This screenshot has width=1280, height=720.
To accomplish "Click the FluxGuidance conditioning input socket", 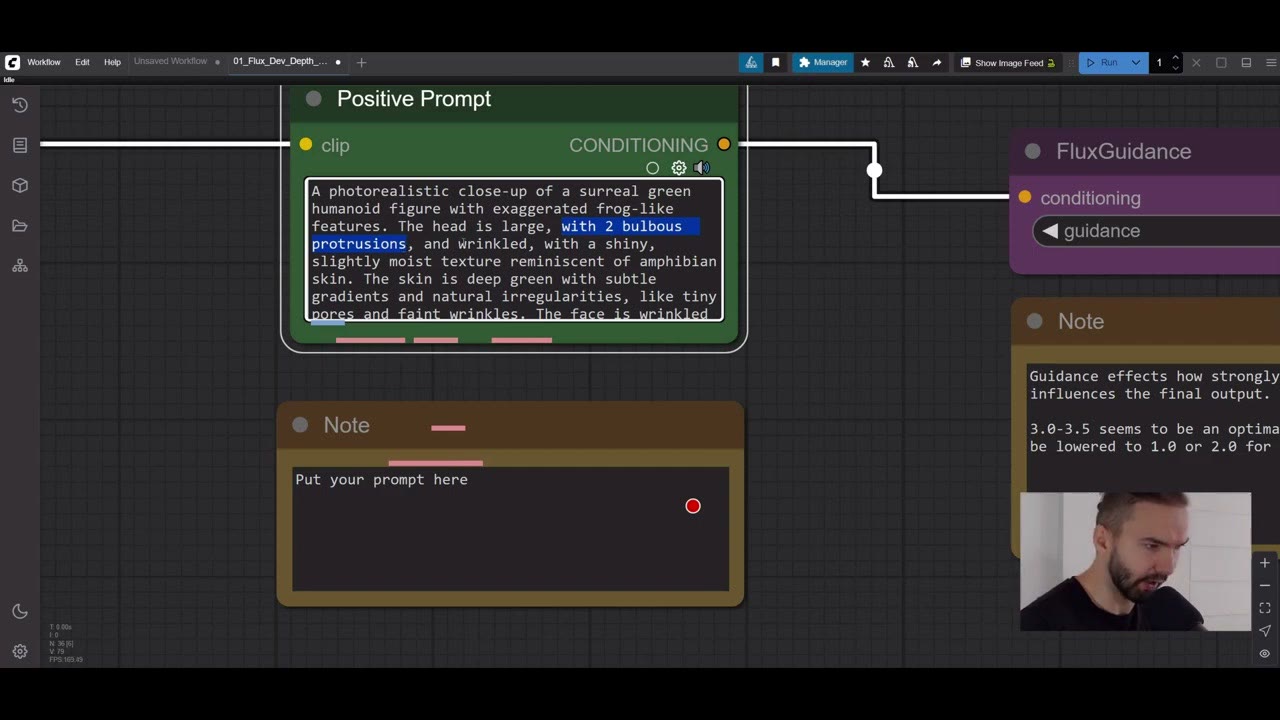I will click(1025, 198).
